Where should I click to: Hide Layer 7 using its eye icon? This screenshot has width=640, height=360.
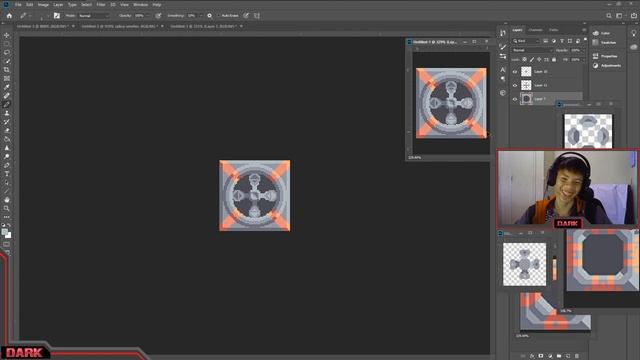515,99
